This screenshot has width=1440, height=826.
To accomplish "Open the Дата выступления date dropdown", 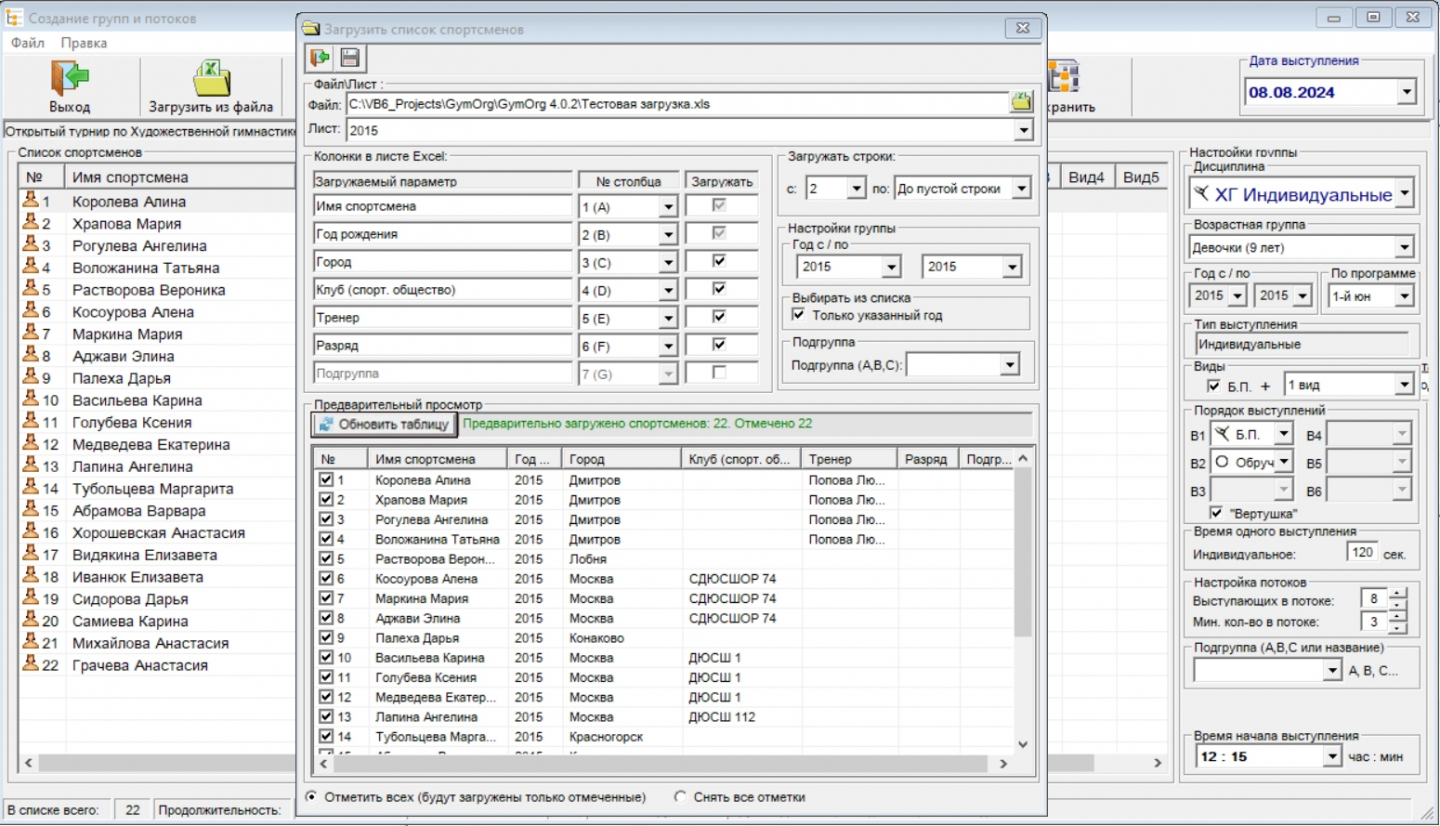I will (x=1406, y=92).
